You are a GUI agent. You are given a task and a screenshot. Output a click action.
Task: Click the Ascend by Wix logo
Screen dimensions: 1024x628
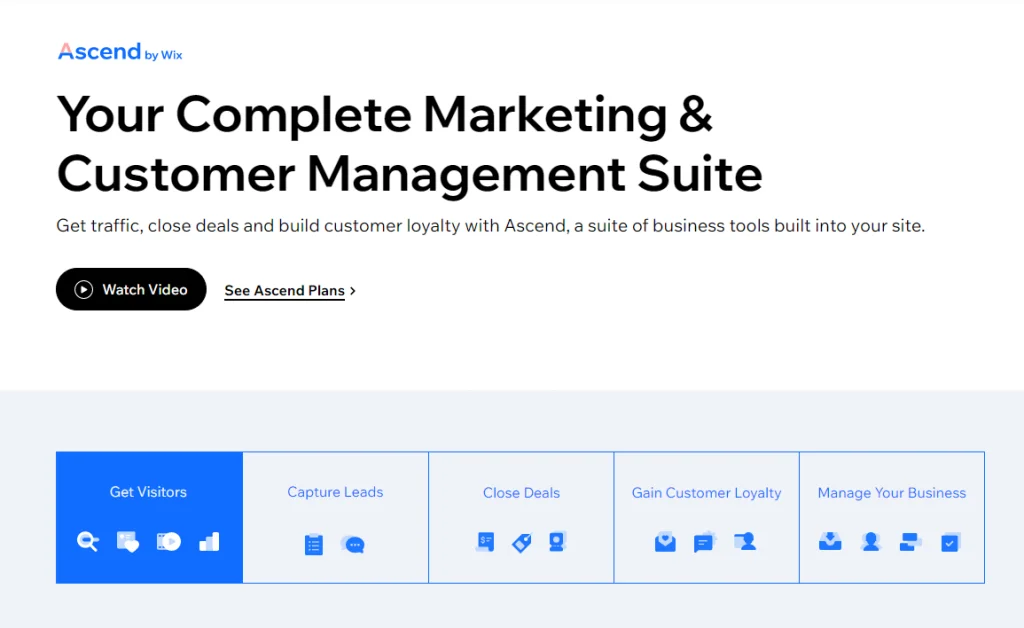tap(120, 52)
